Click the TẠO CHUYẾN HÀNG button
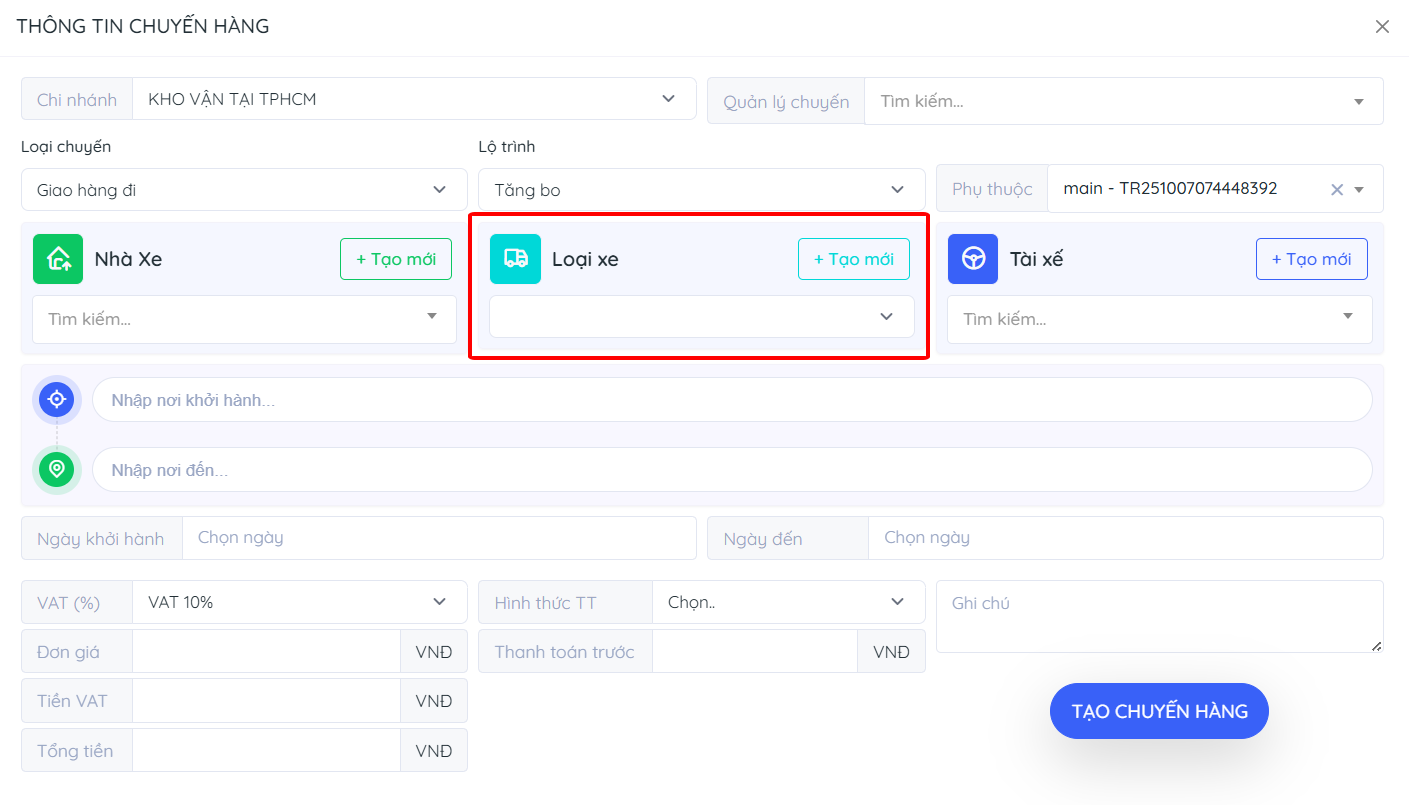Viewport: 1409px width, 805px height. coord(1159,712)
